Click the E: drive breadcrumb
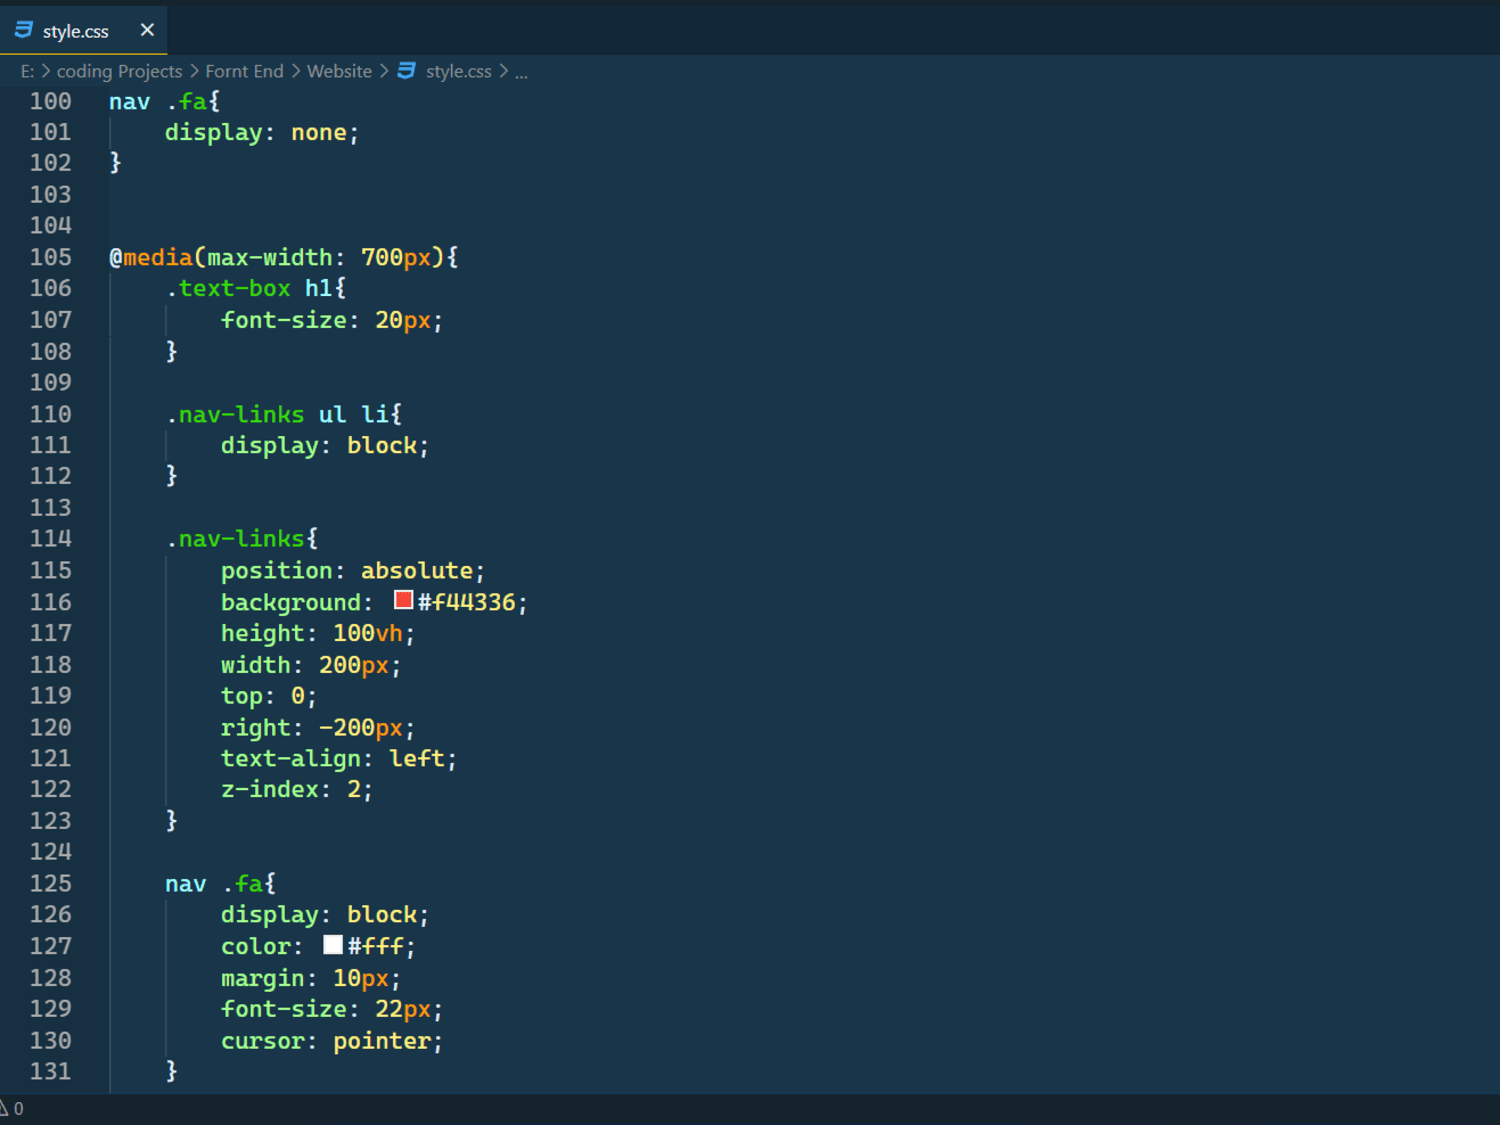This screenshot has width=1500, height=1125. [27, 71]
